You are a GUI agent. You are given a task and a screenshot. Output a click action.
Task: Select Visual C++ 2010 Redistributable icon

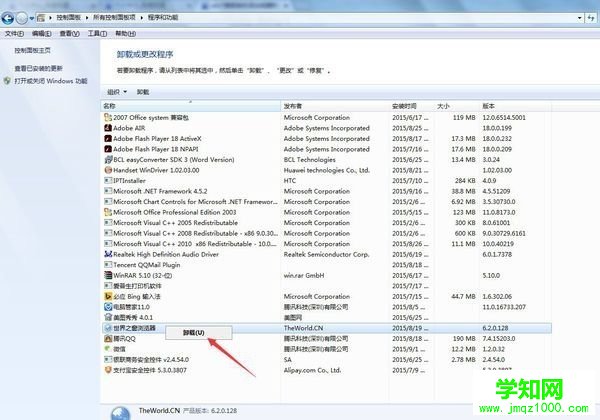[108, 244]
